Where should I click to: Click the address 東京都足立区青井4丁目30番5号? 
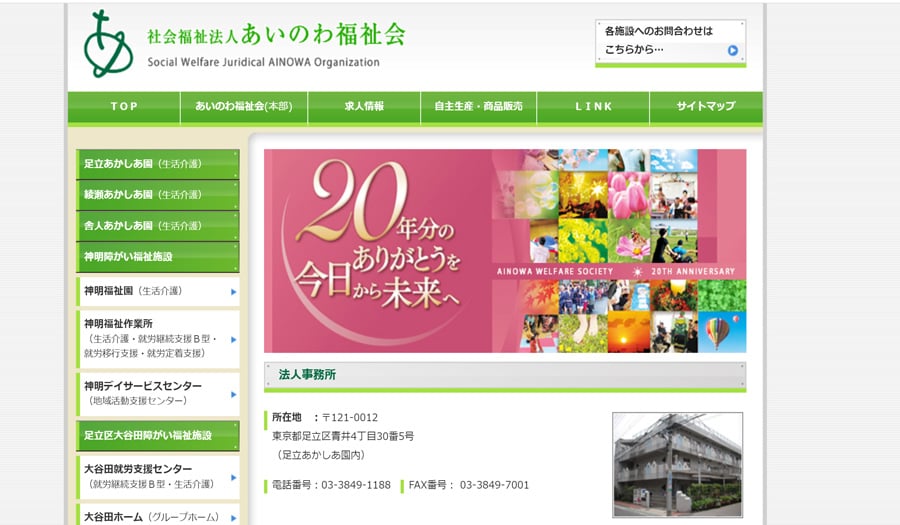pos(343,436)
